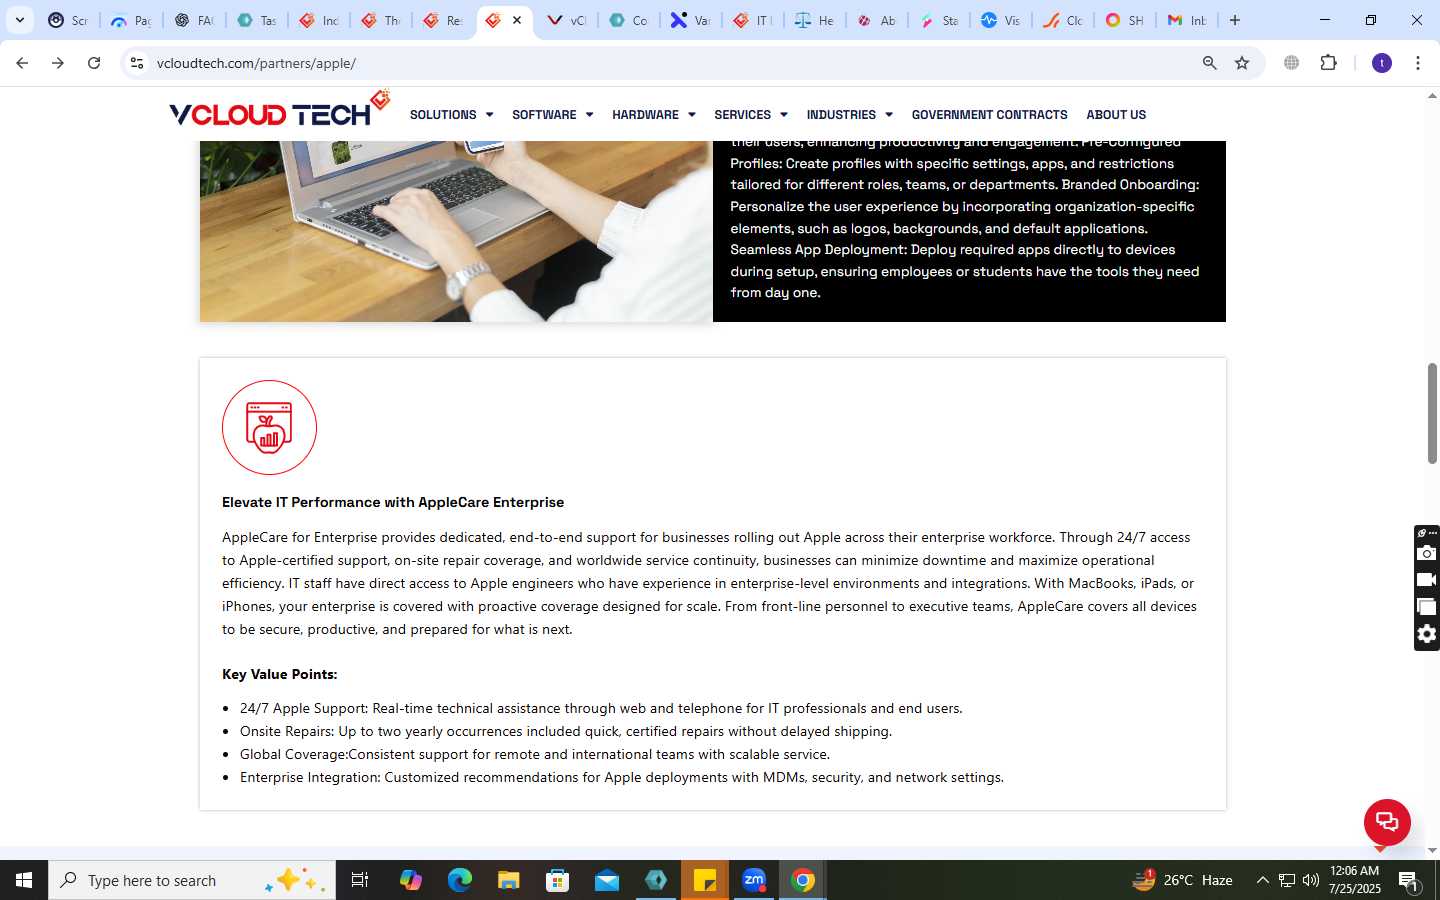Click the laptop photo image
Viewport: 1440px width, 900px height.
(x=456, y=231)
